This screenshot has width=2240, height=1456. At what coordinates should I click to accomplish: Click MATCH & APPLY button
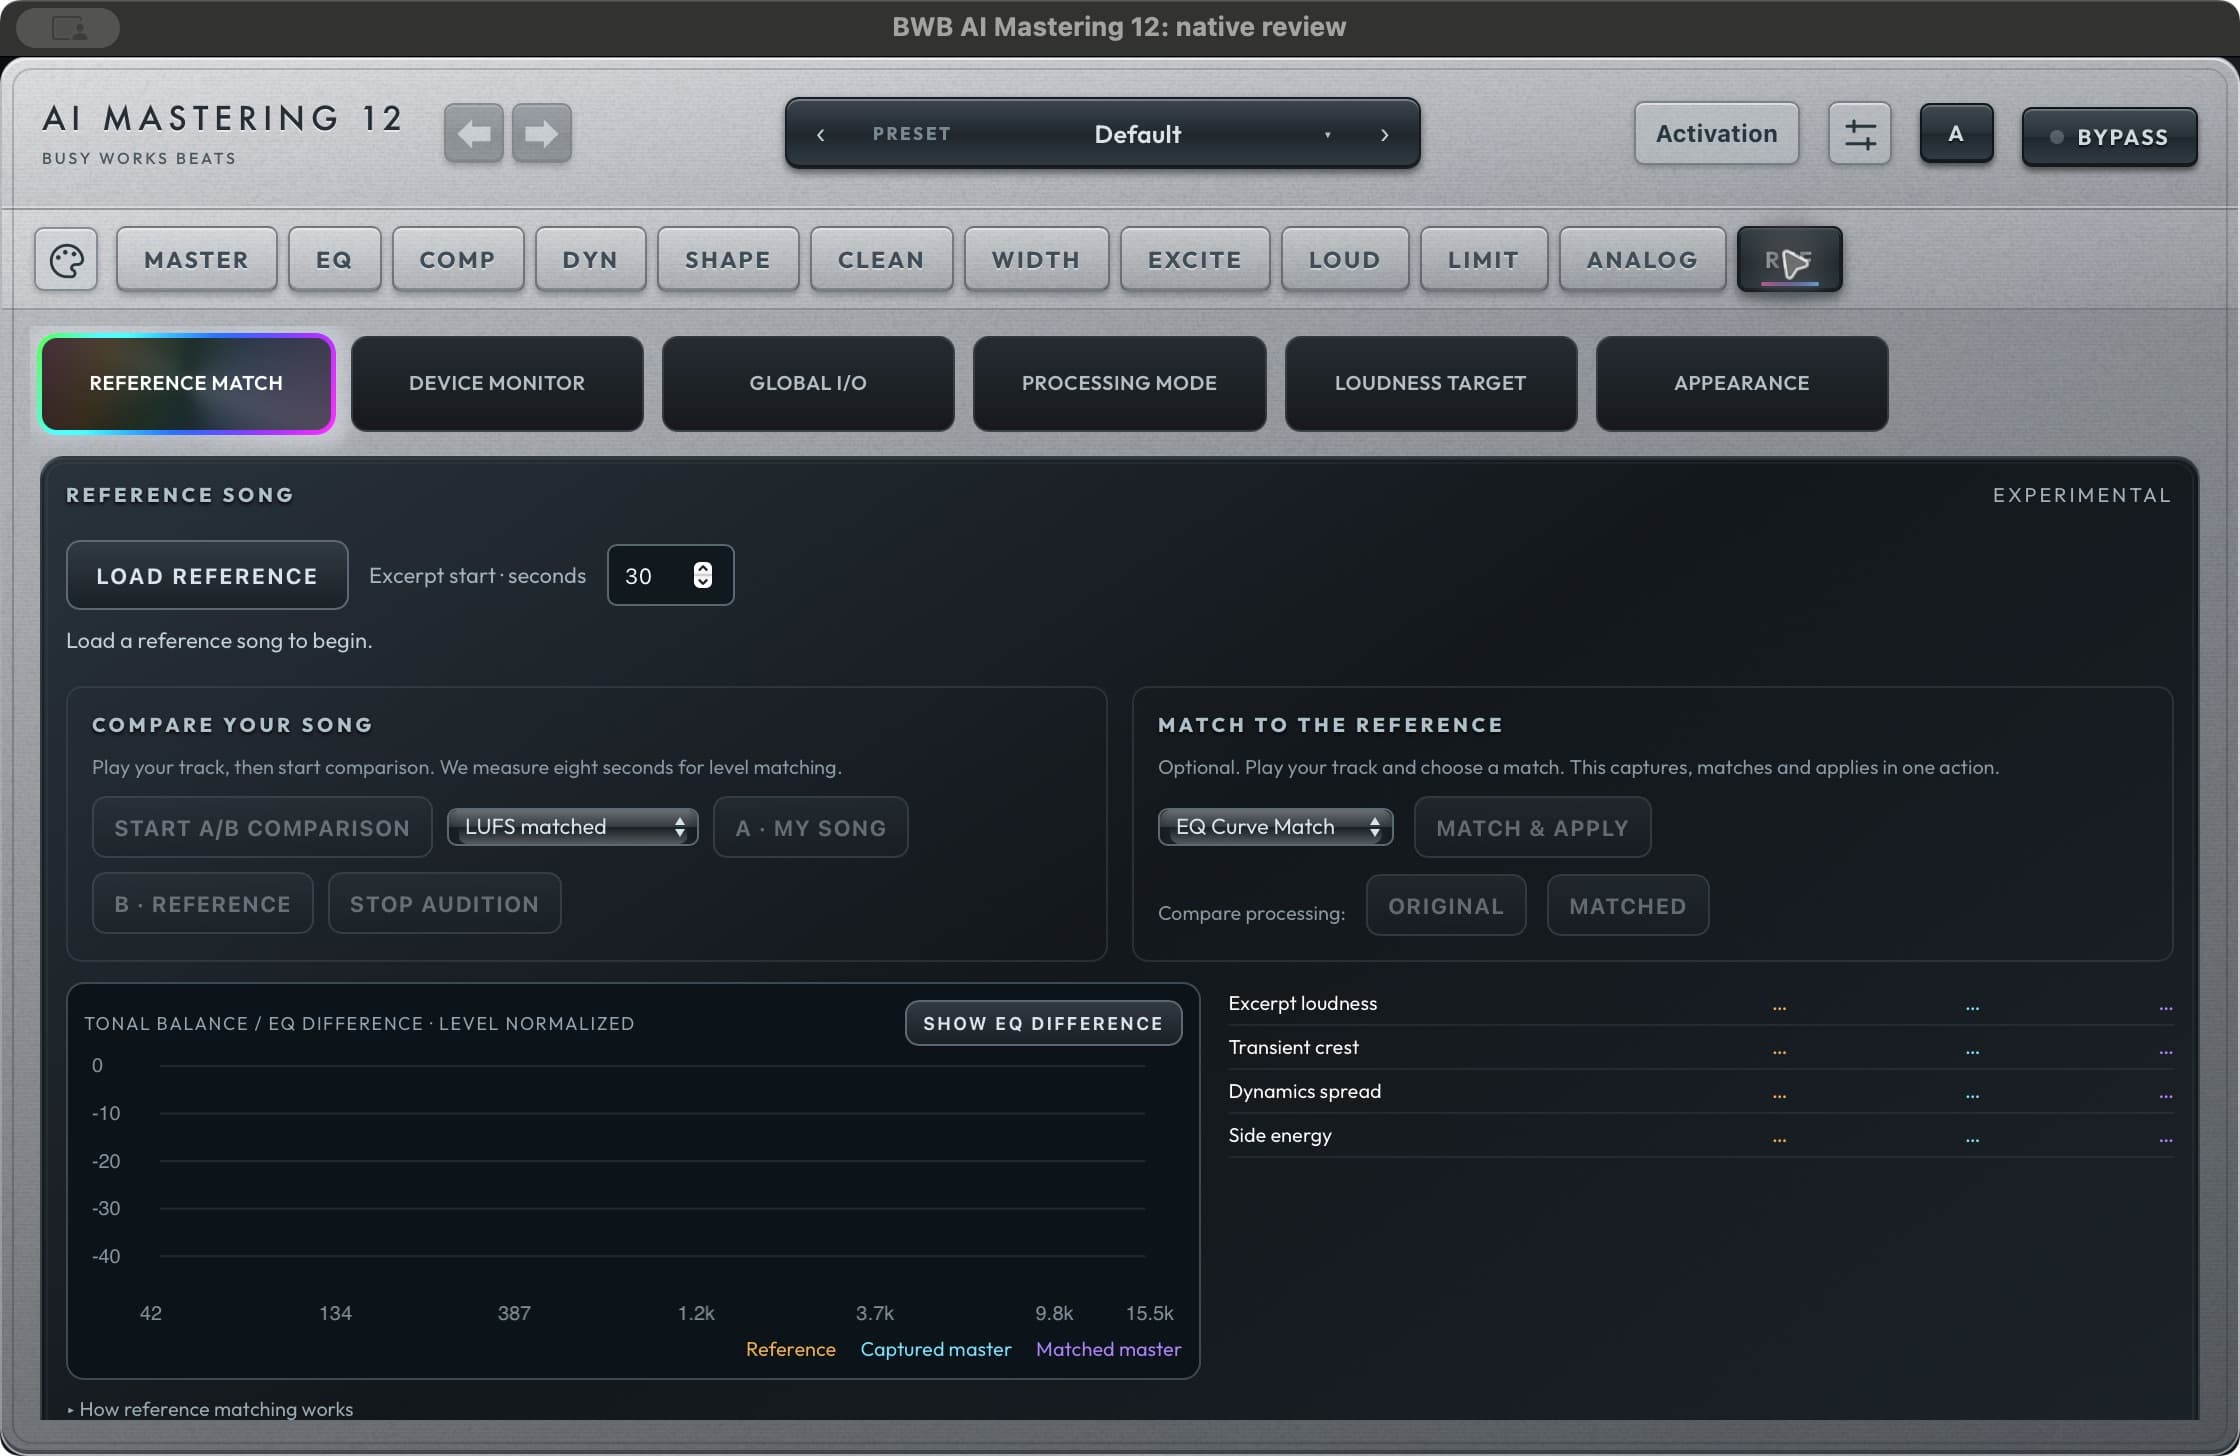click(1532, 827)
